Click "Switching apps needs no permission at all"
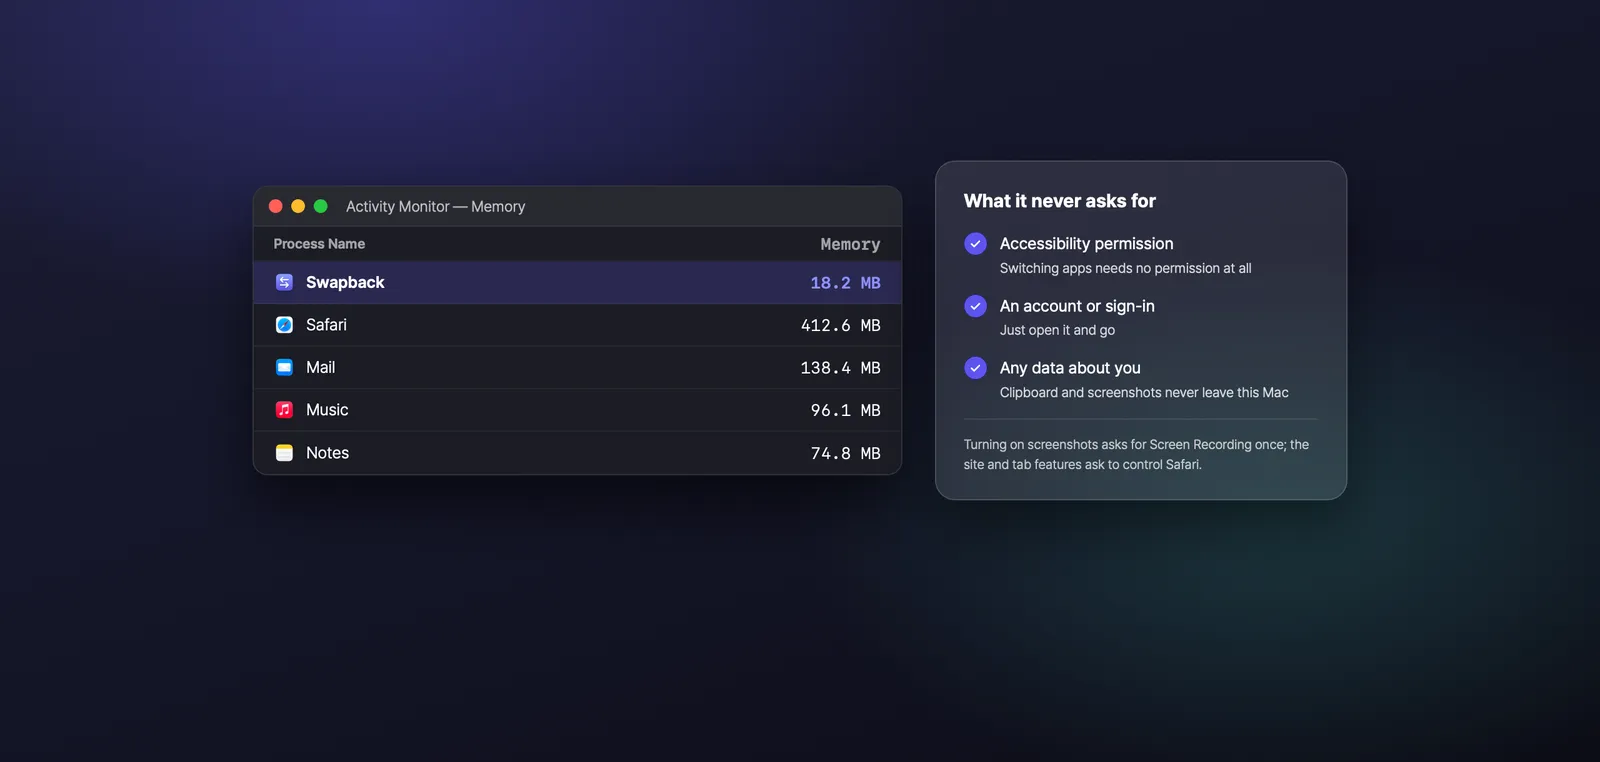 pos(1125,268)
